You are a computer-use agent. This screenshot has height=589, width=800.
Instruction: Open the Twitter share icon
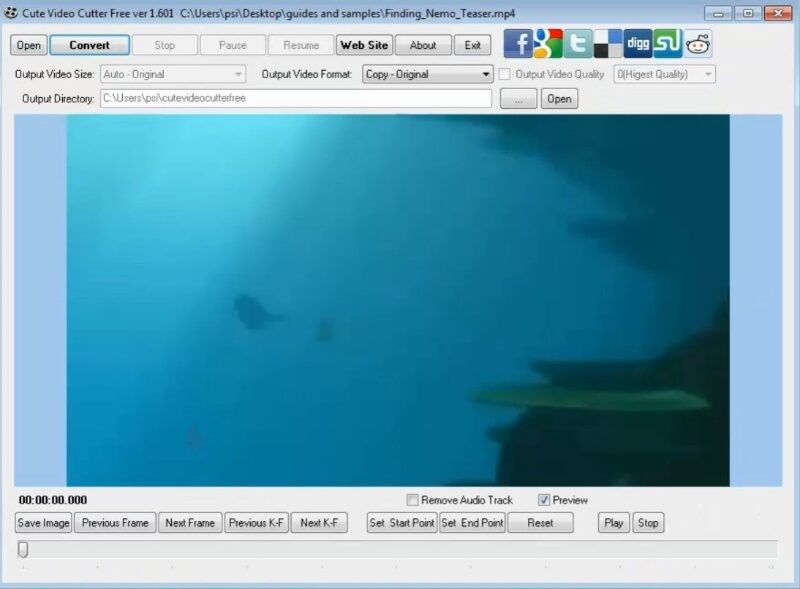tap(578, 44)
